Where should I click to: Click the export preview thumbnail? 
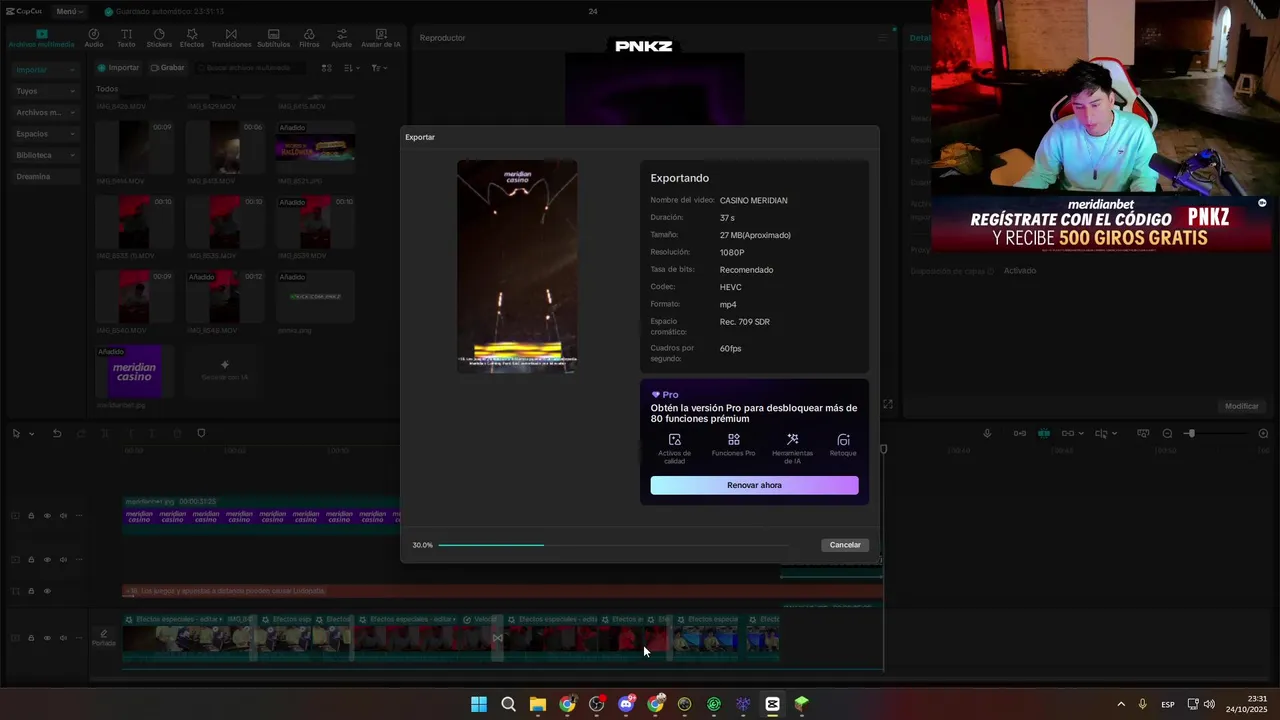point(517,266)
